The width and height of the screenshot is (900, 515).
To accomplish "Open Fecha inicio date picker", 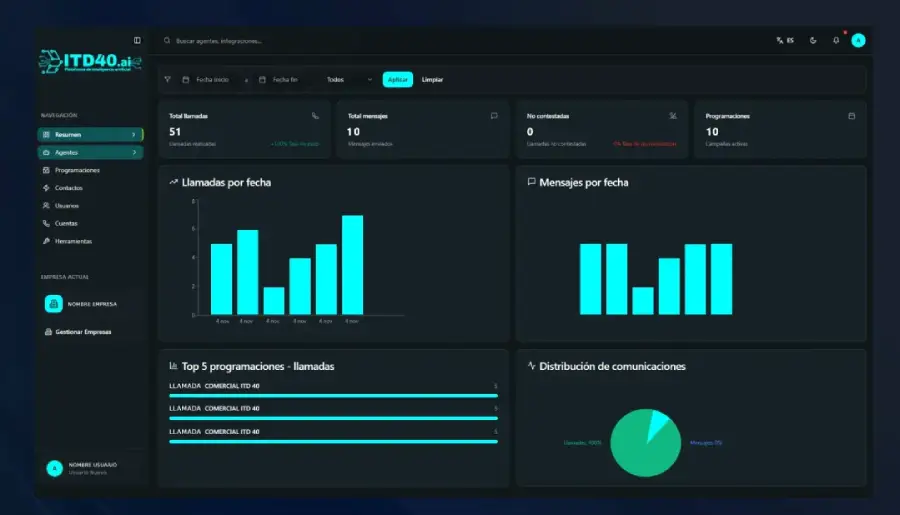I will tap(206, 80).
